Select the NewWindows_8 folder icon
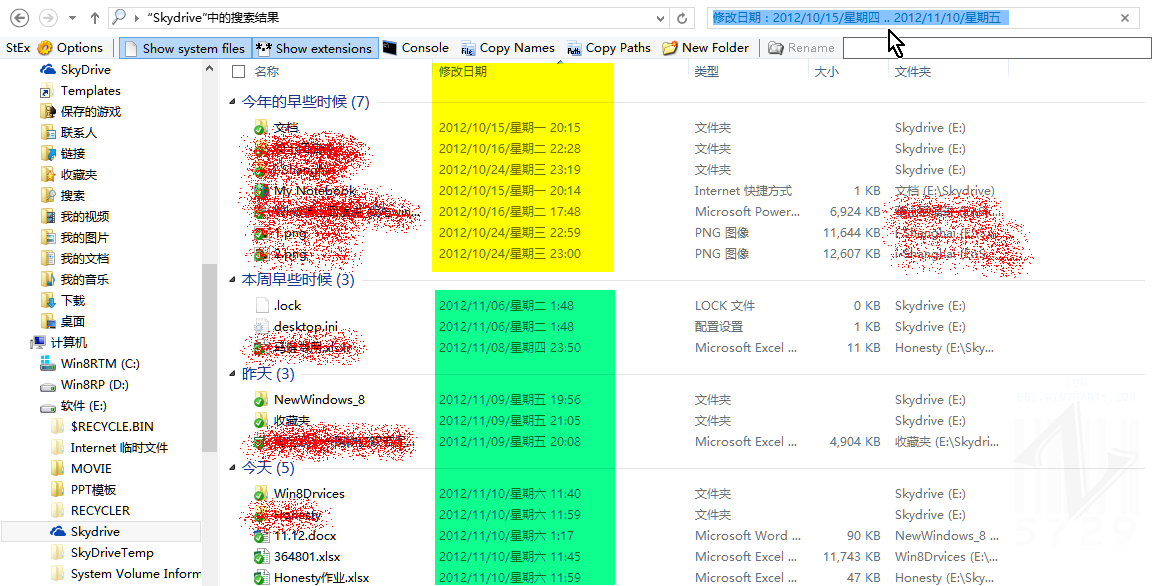This screenshot has height=586, width=1152. pyautogui.click(x=260, y=399)
